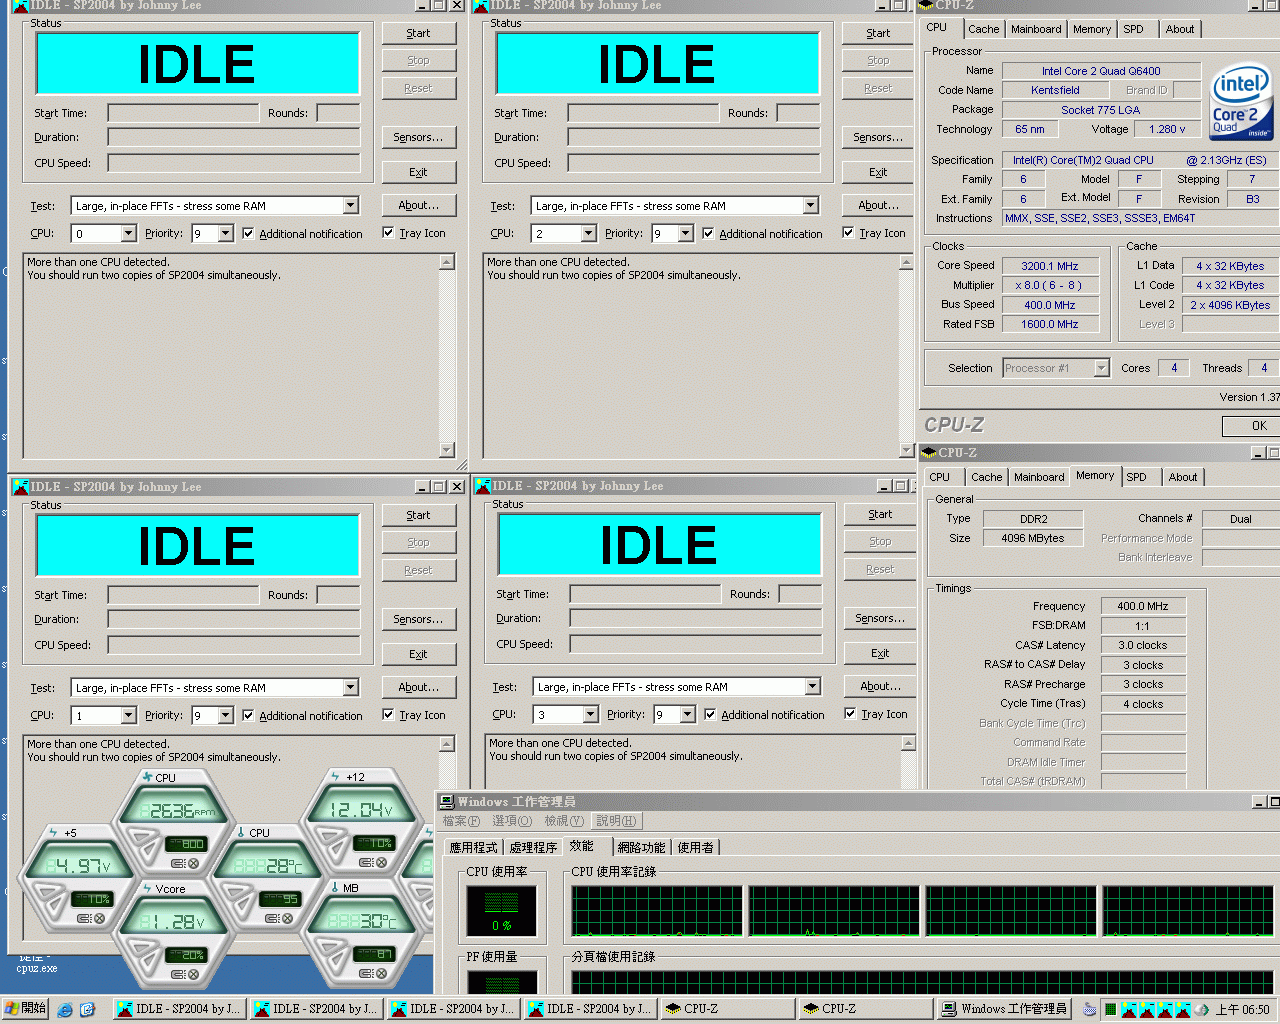The width and height of the screenshot is (1280, 1024).
Task: Close the Vcore sensor with its X icon
Action: (194, 974)
